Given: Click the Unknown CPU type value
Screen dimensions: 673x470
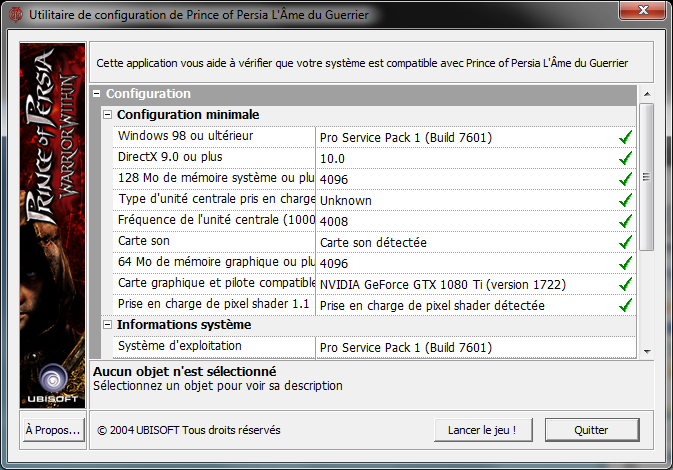Looking at the screenshot, I should (x=346, y=201).
